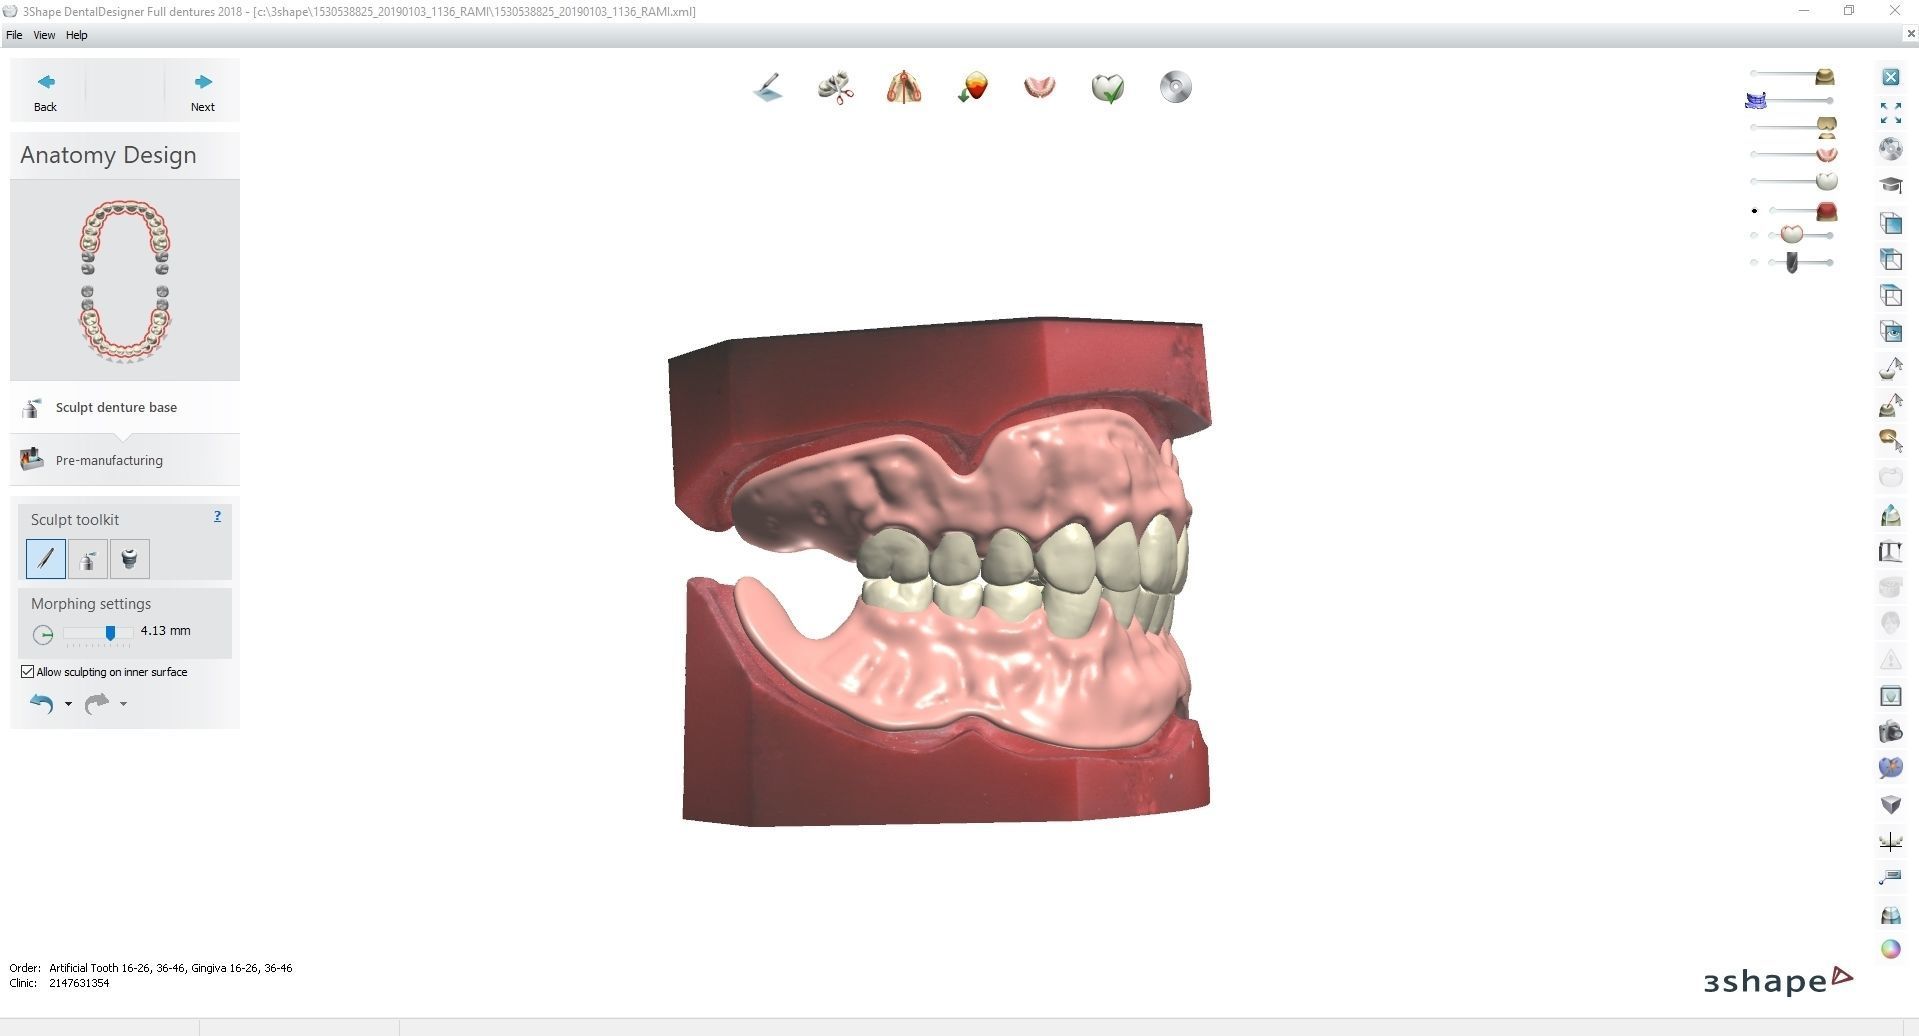Toggle radio dot beside drill bit slider
Screen dimensions: 1919x1036
tap(1755, 263)
